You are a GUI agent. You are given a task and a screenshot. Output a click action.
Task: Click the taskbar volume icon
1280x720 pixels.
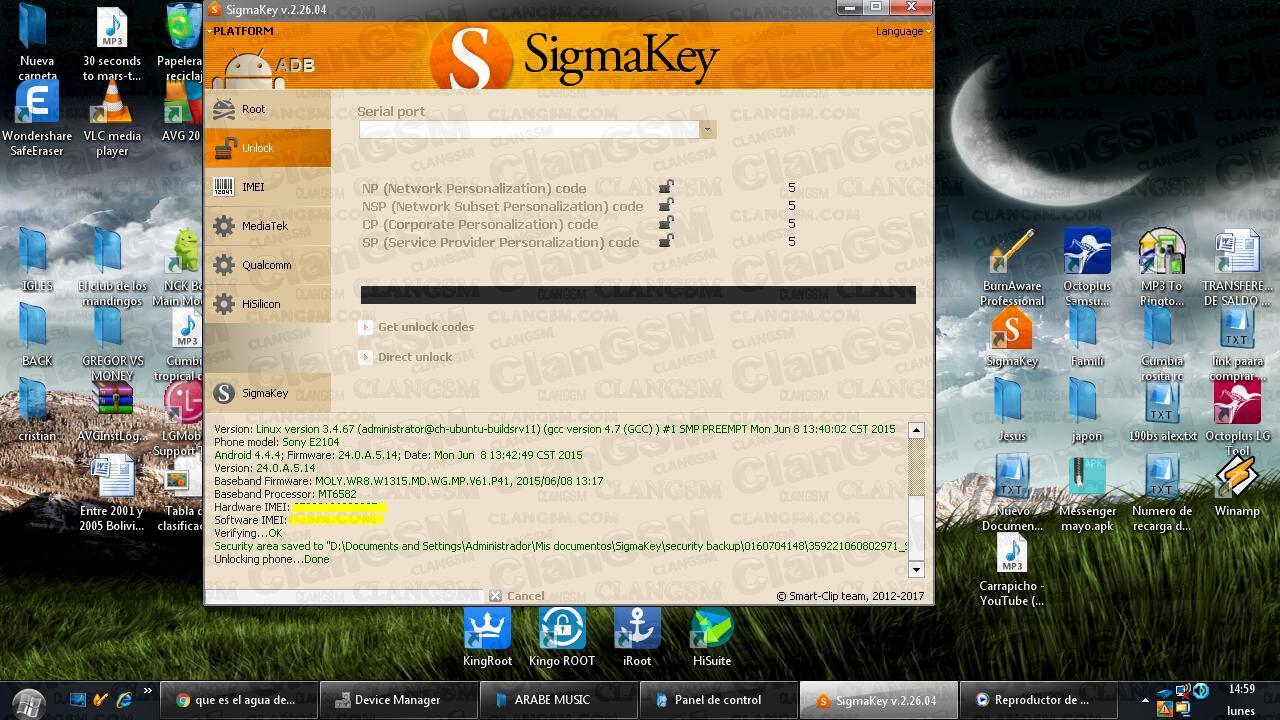(x=1201, y=690)
